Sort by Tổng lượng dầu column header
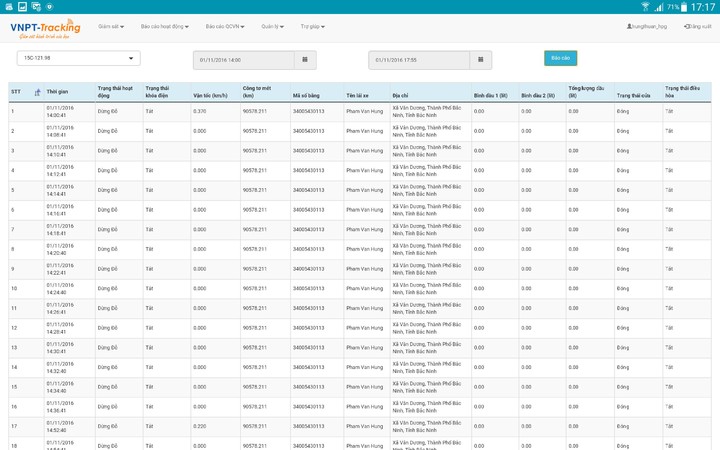Viewport: 720px width, 450px height. [590, 92]
